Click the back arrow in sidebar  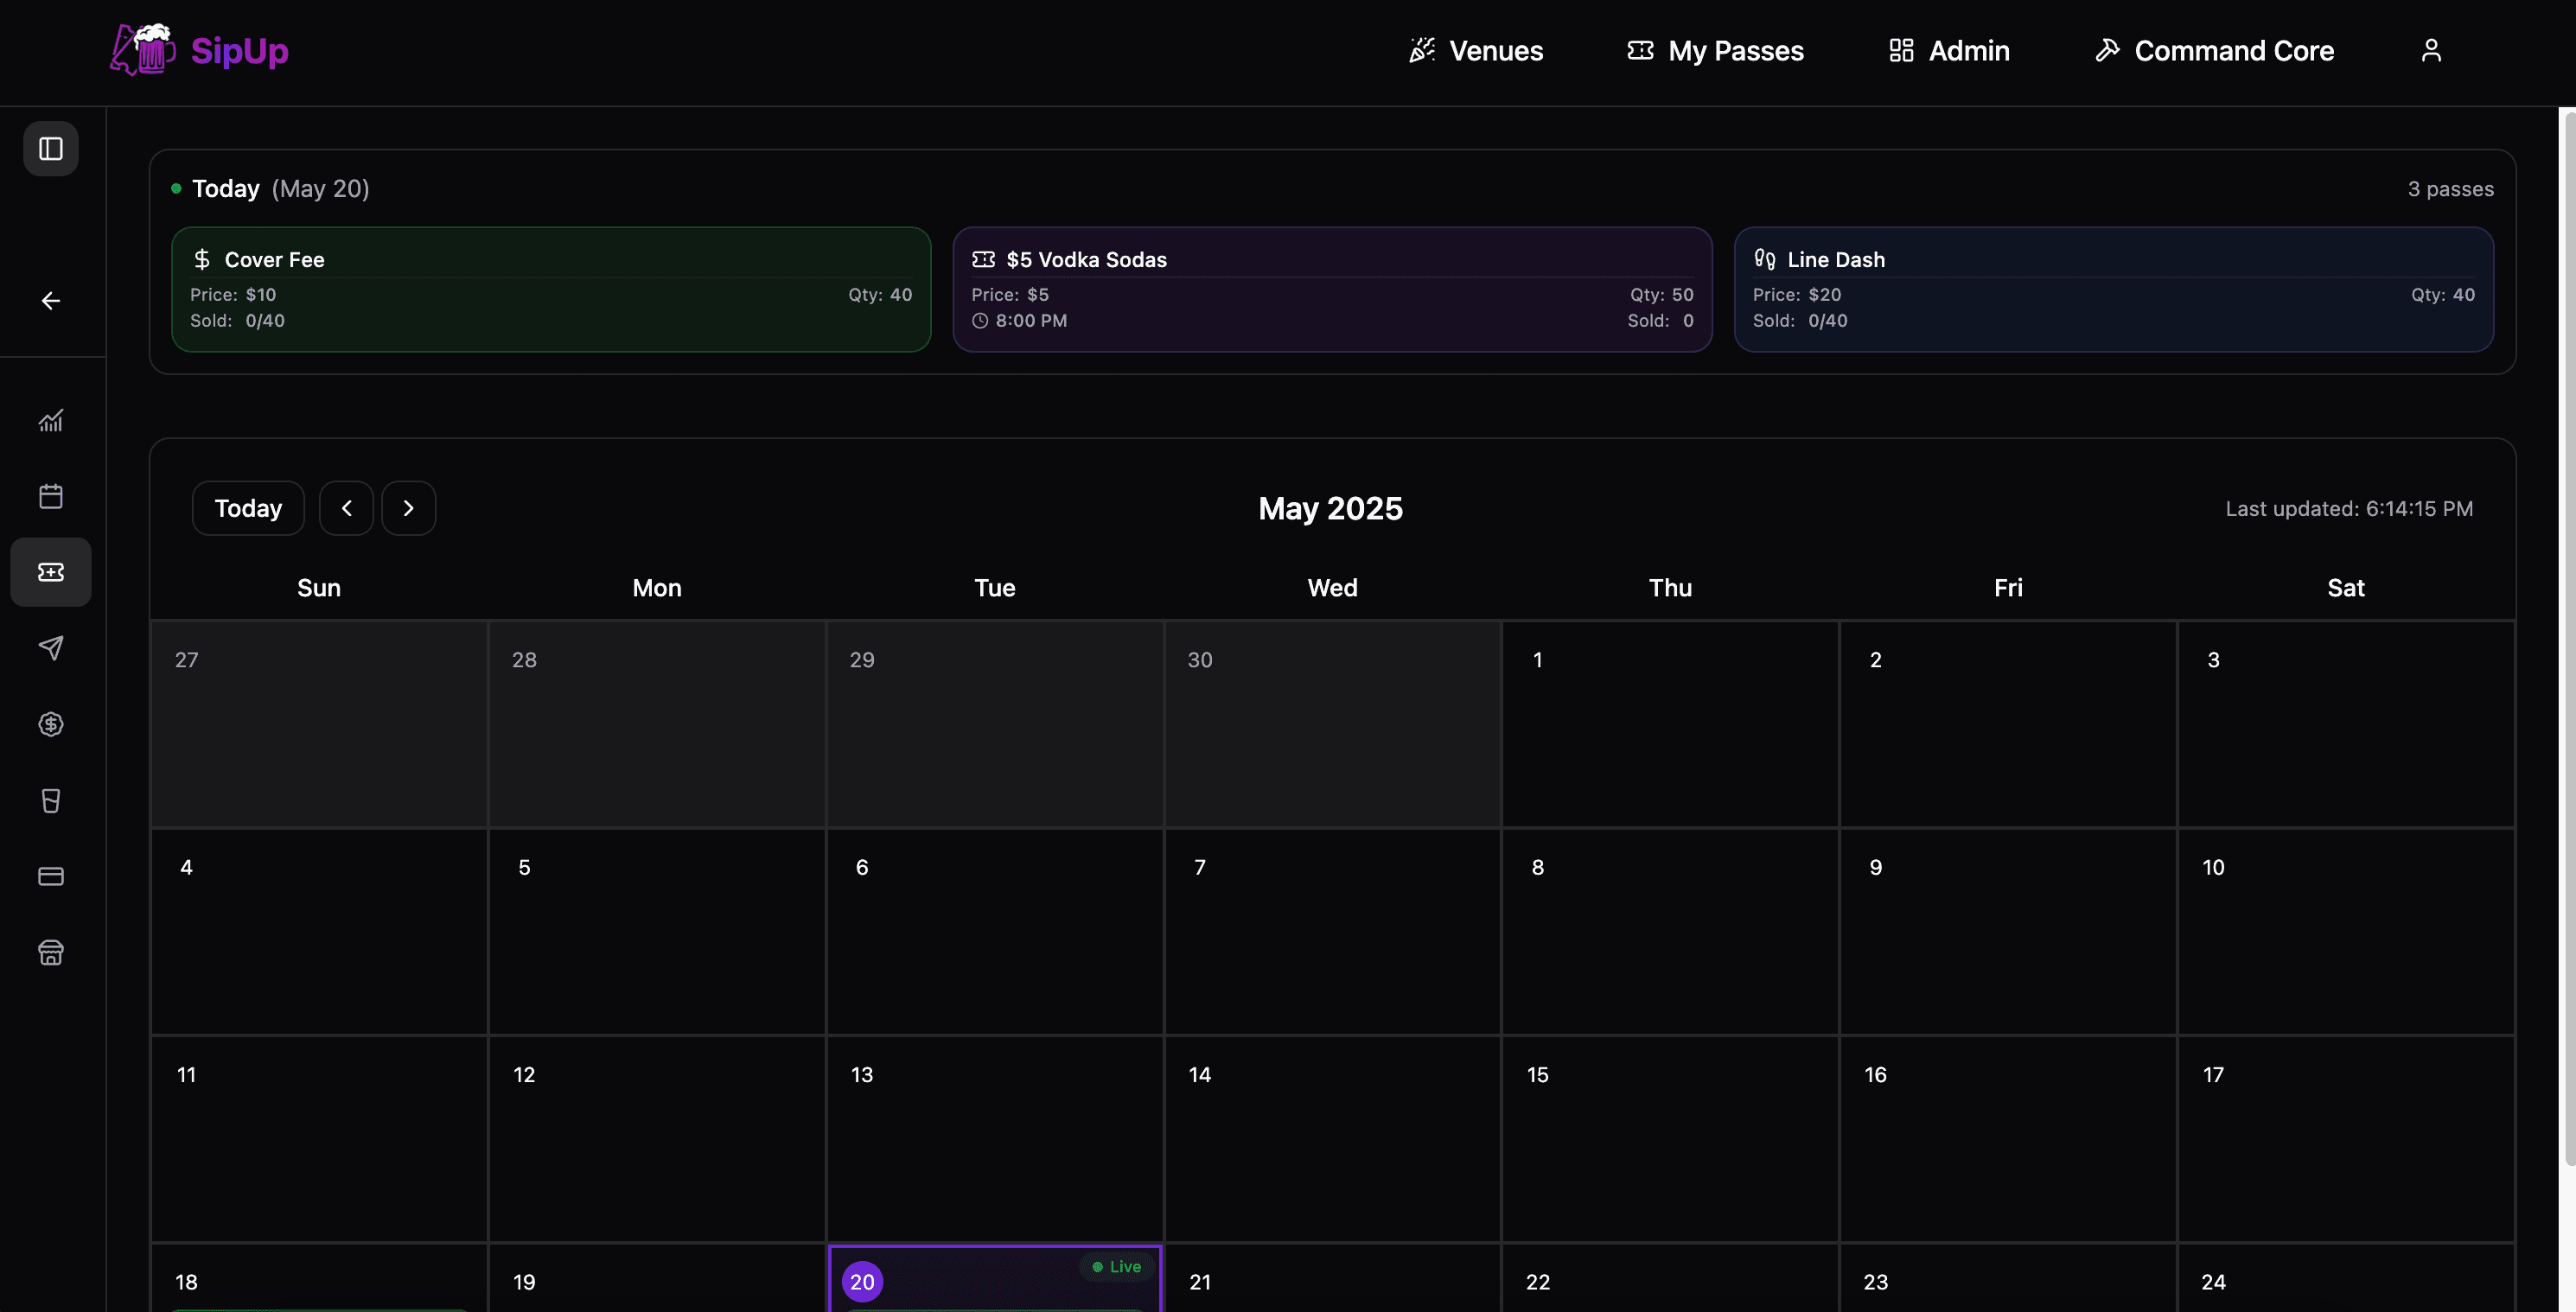(x=51, y=301)
